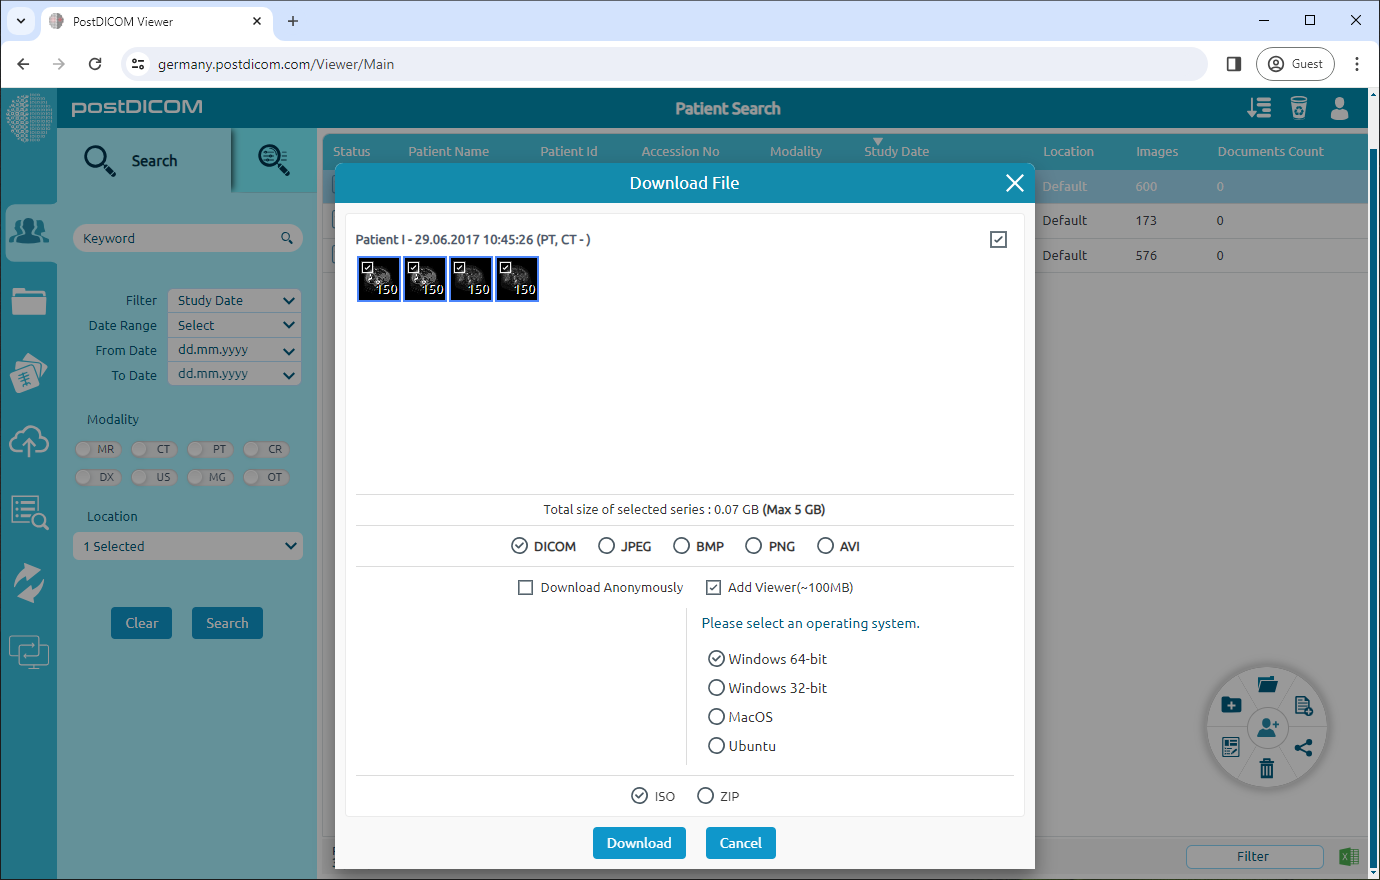Click the share icon in radial menu
This screenshot has width=1380, height=880.
point(1303,747)
